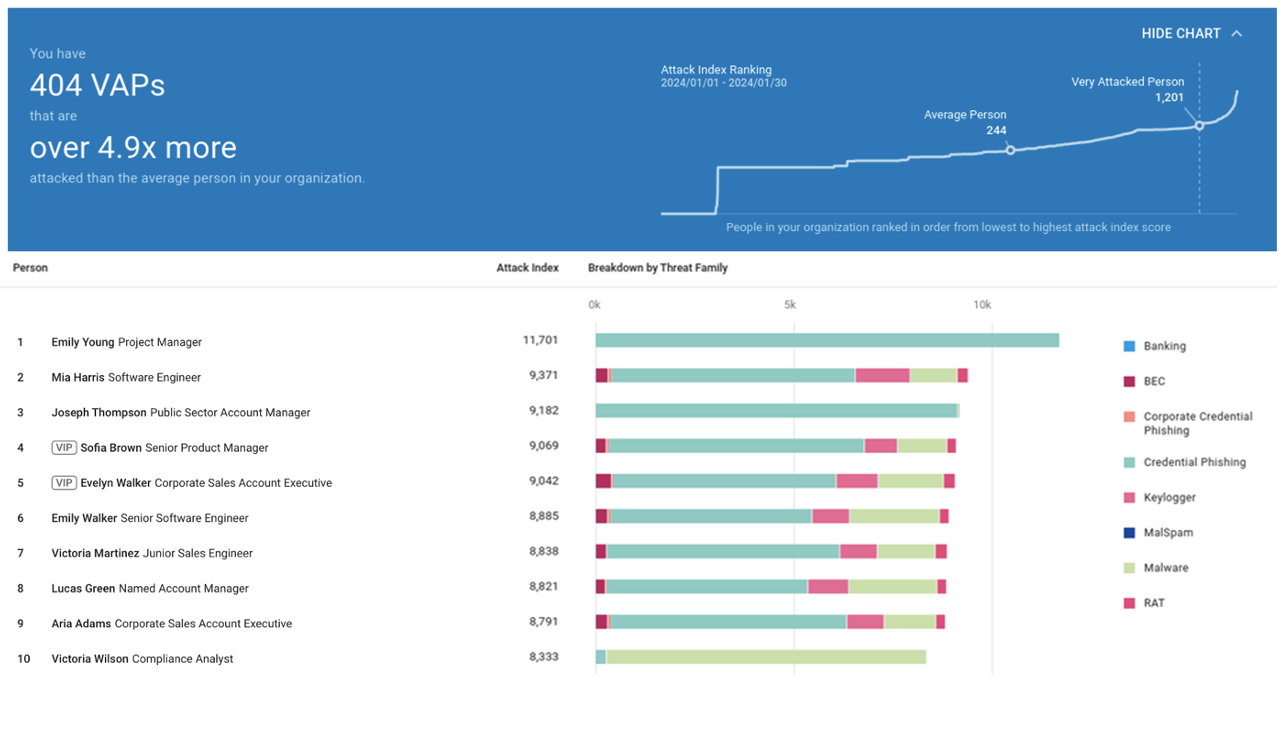The image size is (1286, 752).
Task: Select the Very Attacked Person chart marker
Action: (x=1199, y=125)
